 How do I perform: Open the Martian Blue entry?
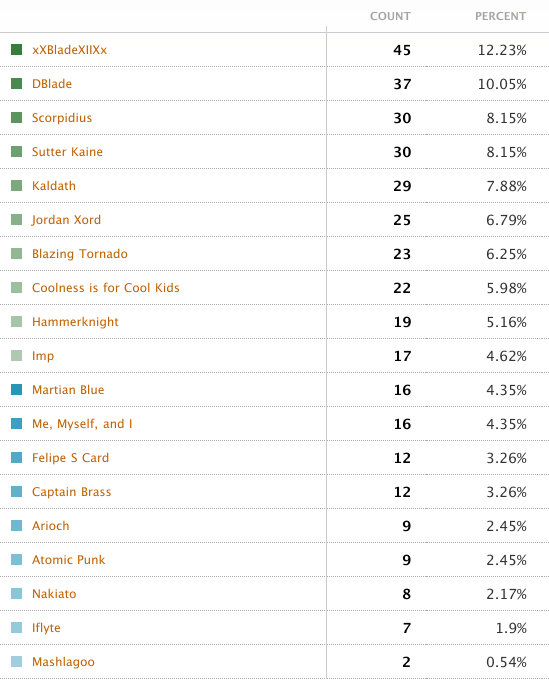pos(68,390)
